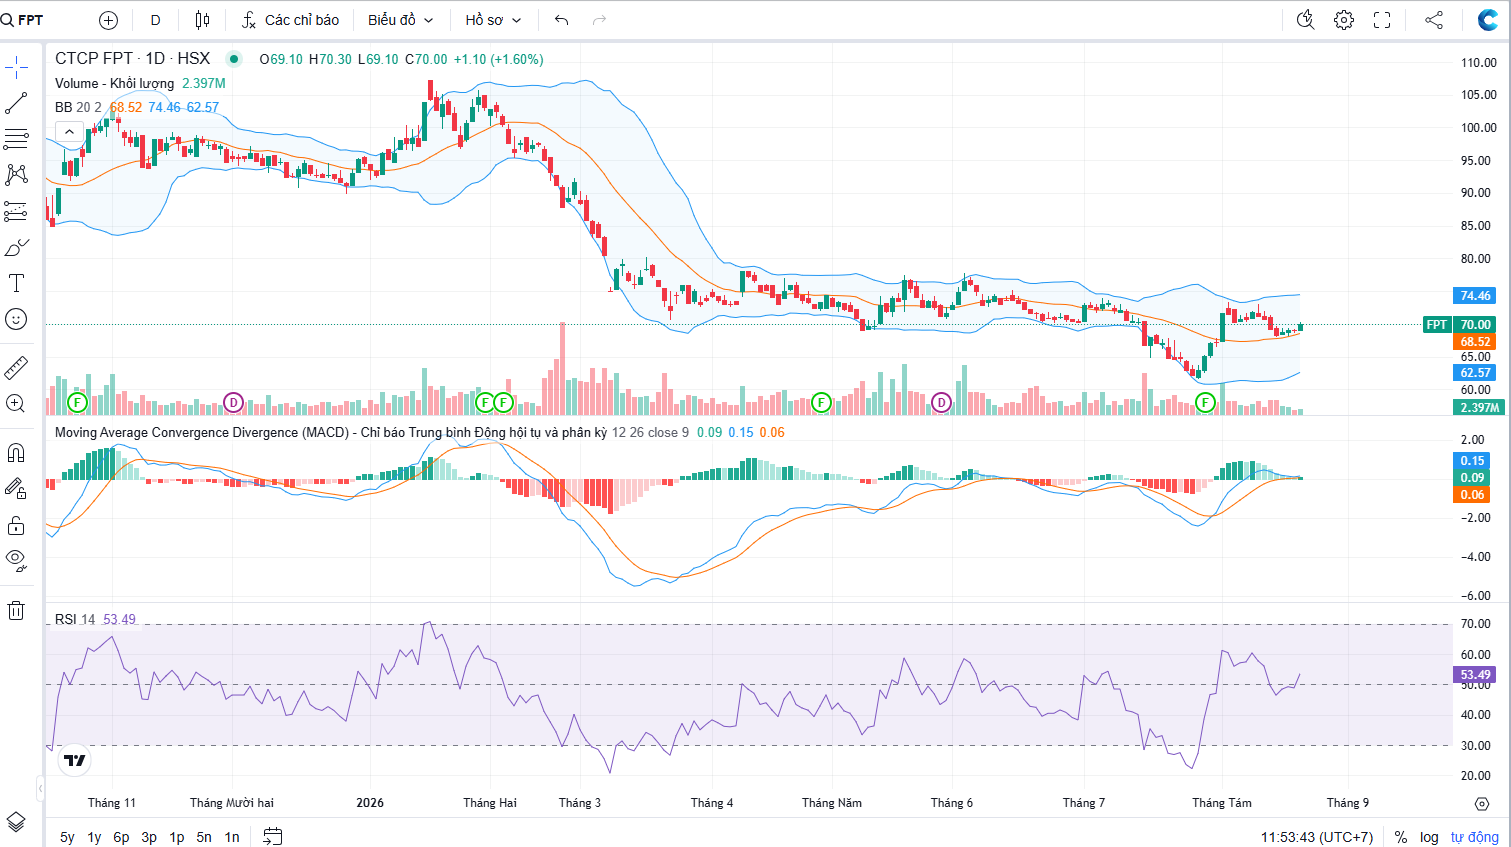Click the F event marker near Tháng Năm
The width and height of the screenshot is (1511, 847).
821,402
